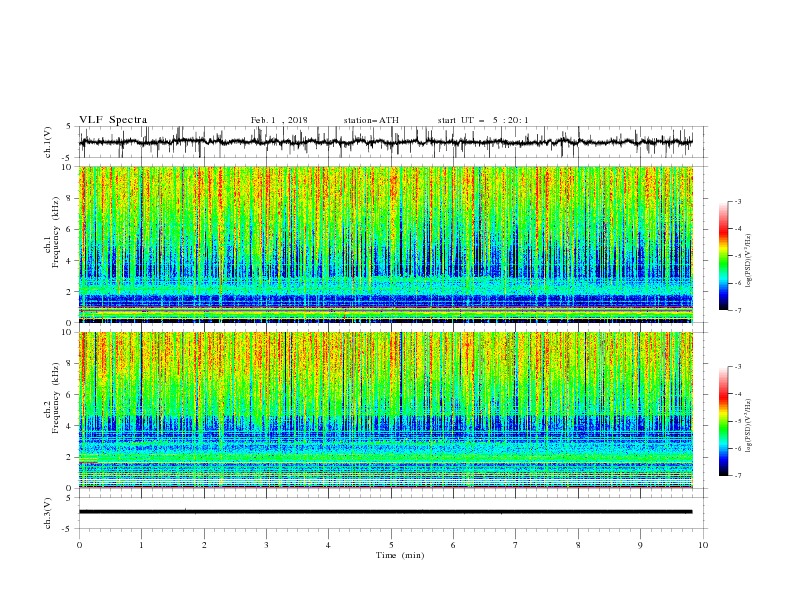Click time axis tick label "1"

141,545
